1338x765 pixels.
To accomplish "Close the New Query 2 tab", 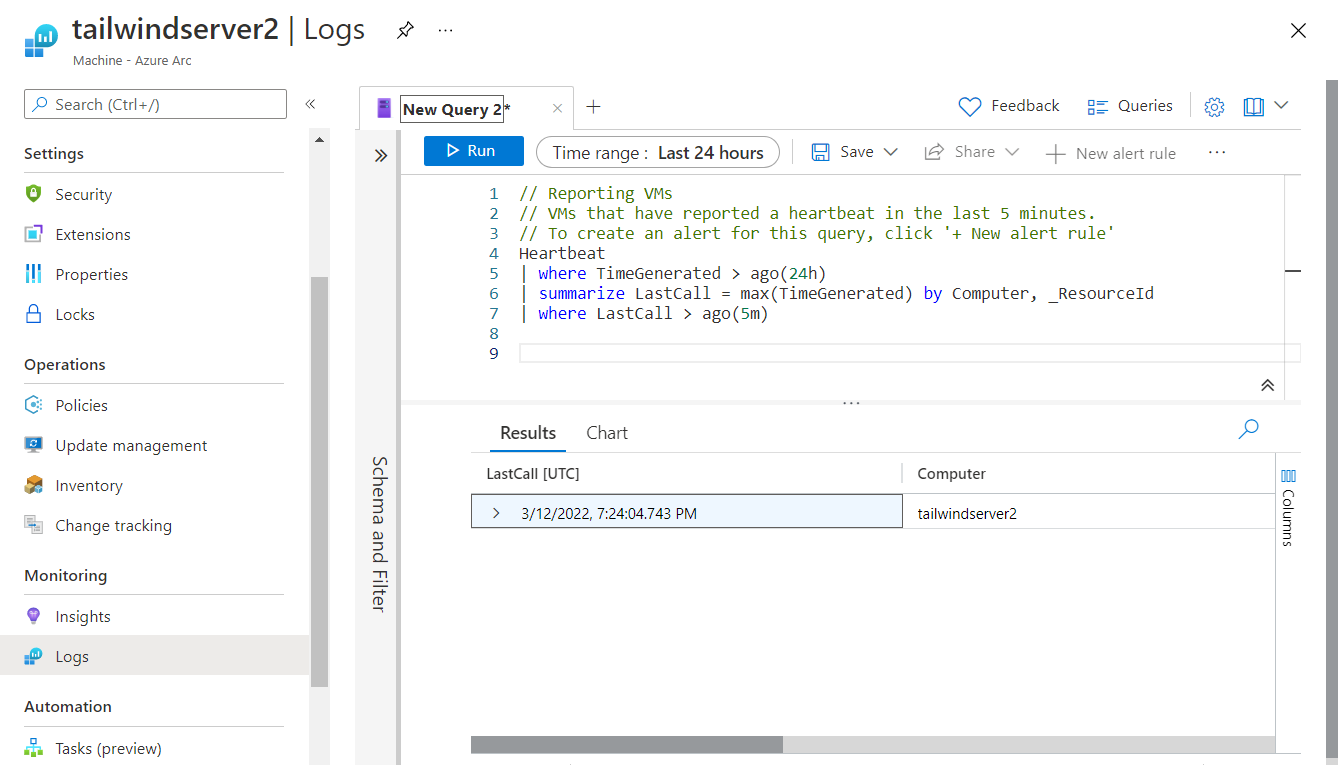I will point(558,108).
